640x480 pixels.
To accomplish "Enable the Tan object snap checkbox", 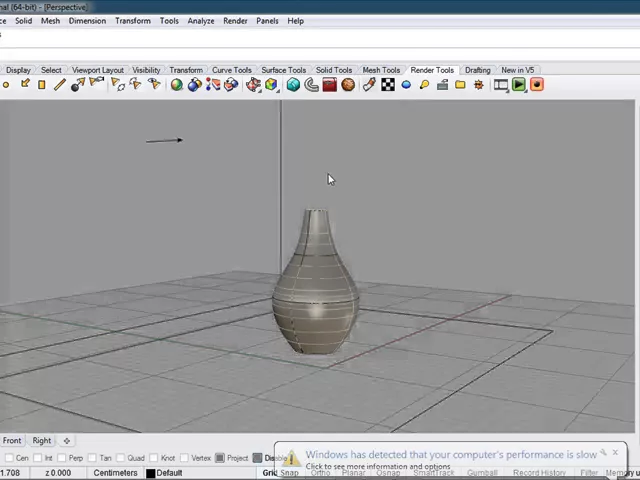I will [92, 458].
